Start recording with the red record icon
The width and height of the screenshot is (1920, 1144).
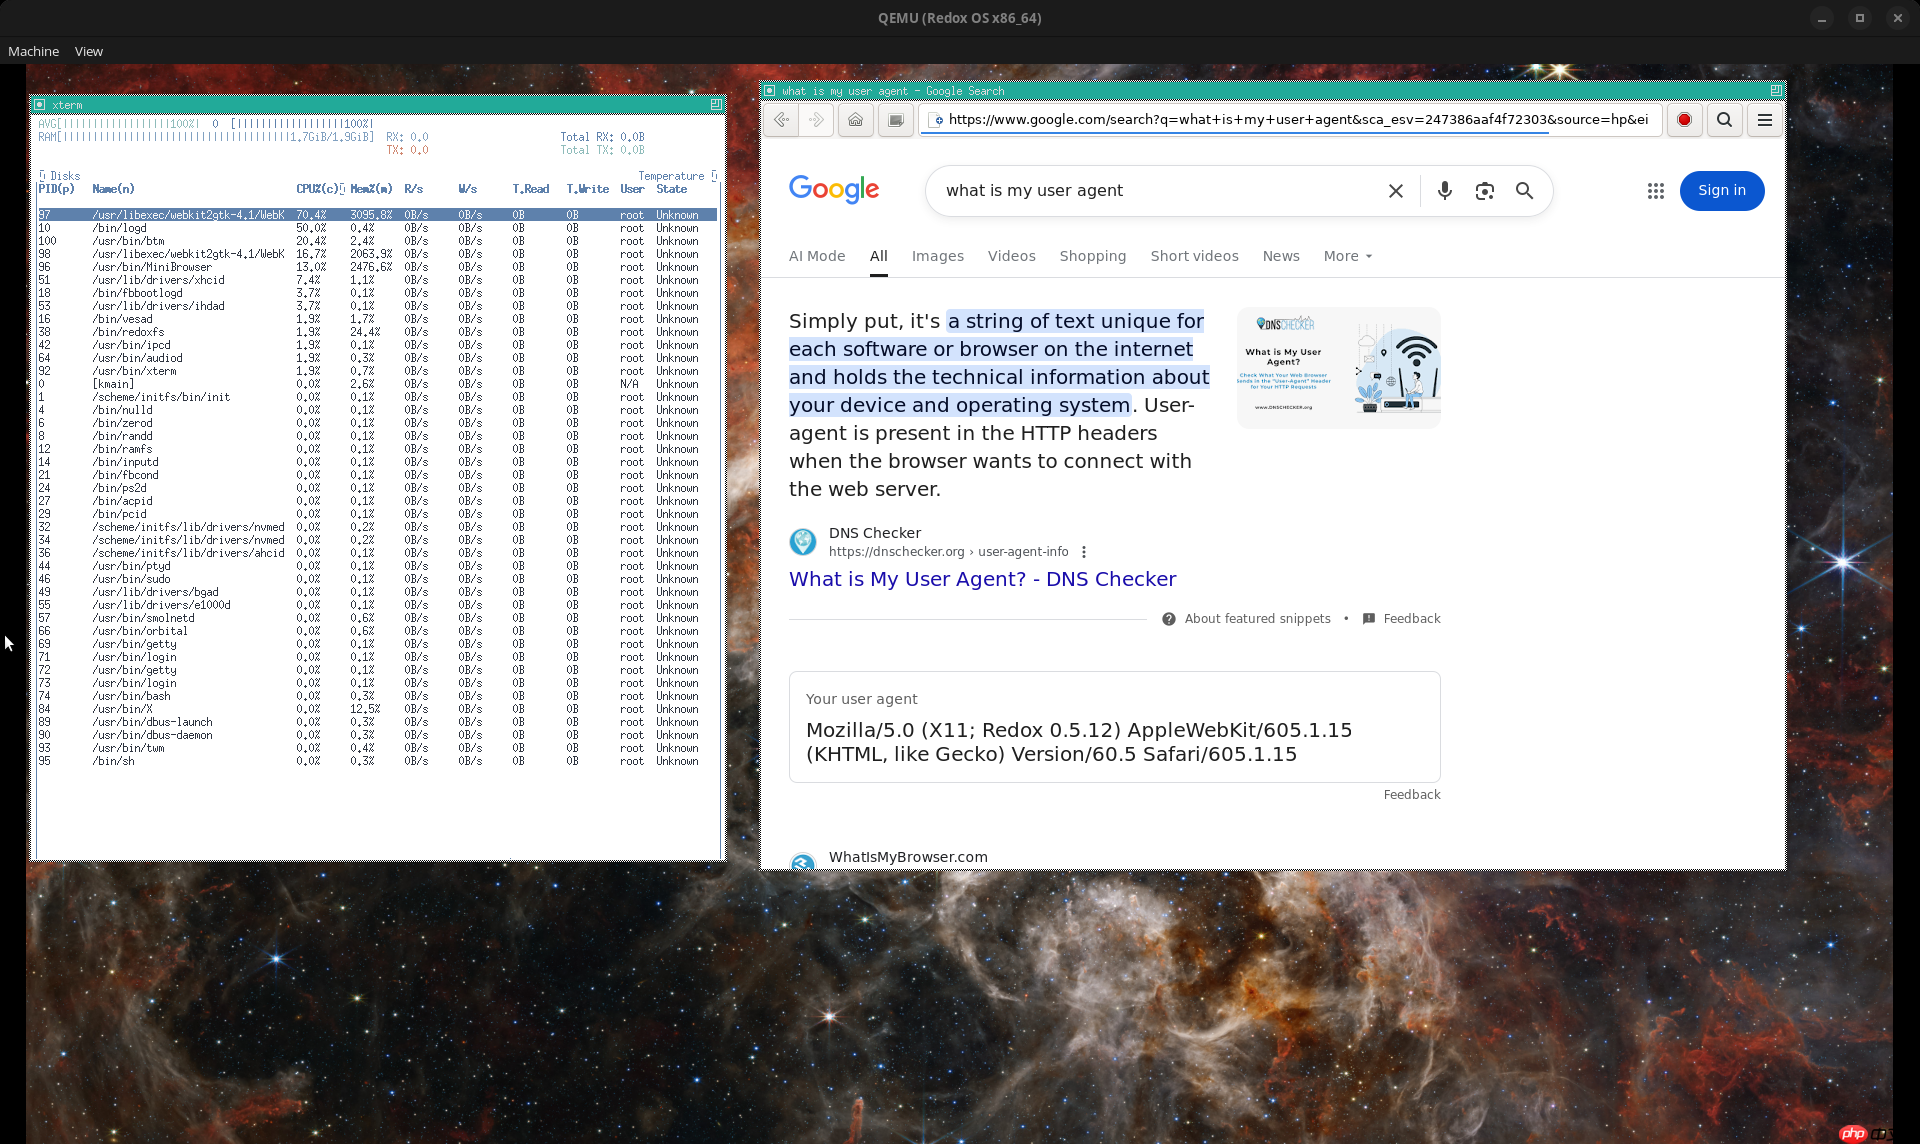[x=1684, y=120]
